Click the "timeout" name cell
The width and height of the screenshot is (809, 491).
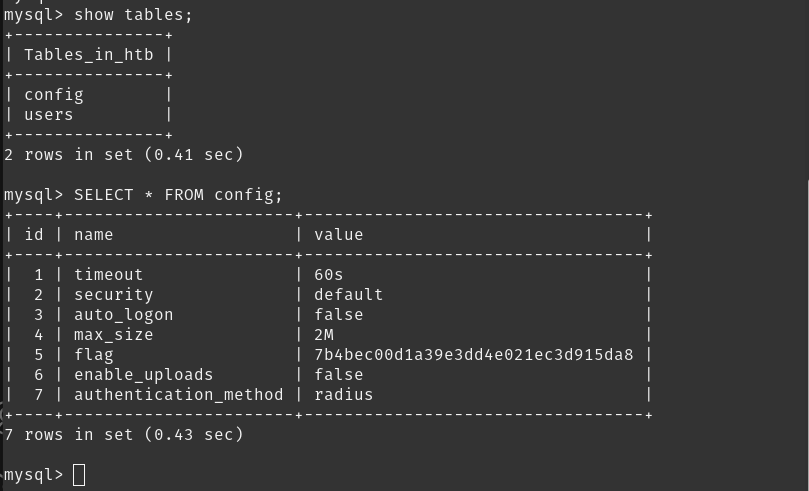[x=108, y=275]
